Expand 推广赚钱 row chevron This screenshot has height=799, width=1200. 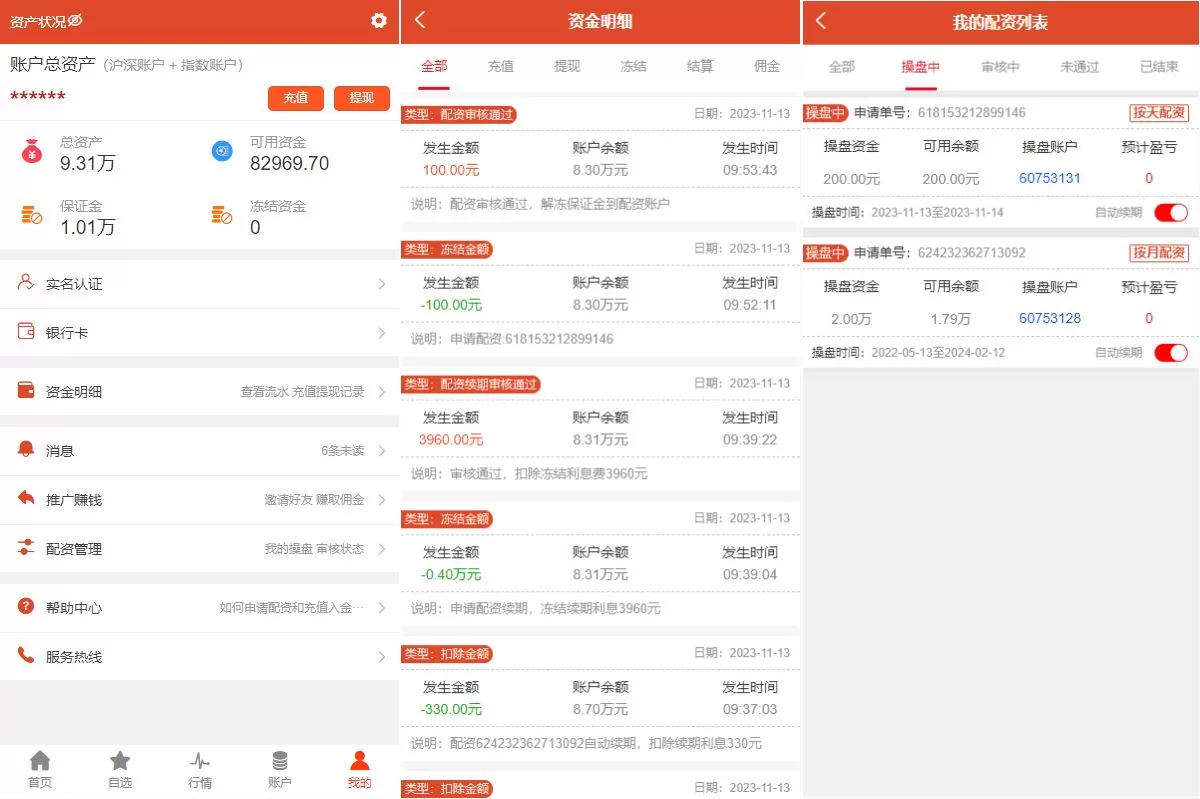(382, 500)
